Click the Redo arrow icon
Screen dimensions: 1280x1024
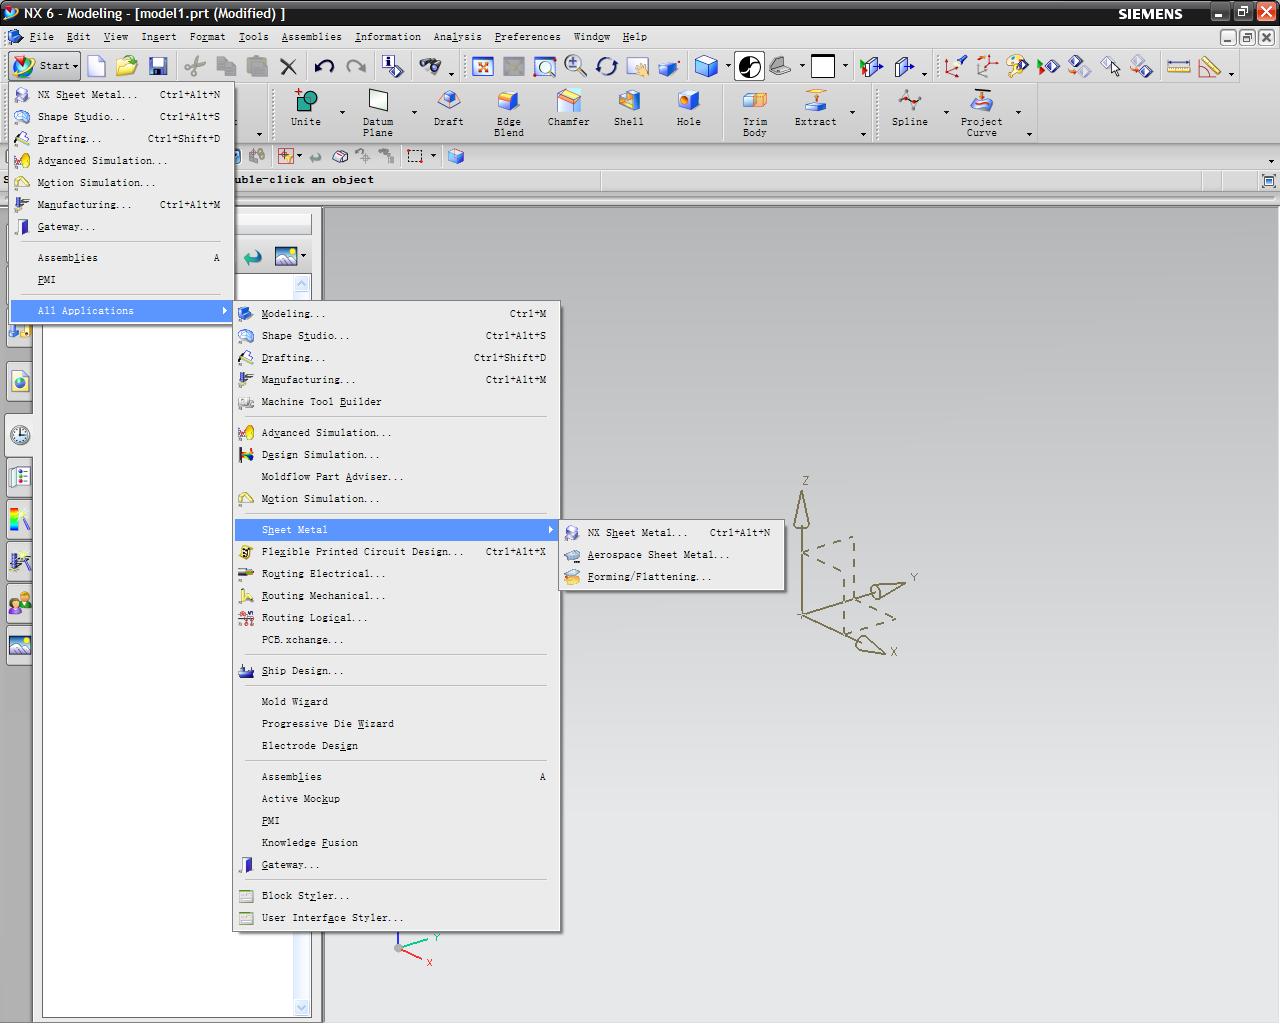[356, 66]
